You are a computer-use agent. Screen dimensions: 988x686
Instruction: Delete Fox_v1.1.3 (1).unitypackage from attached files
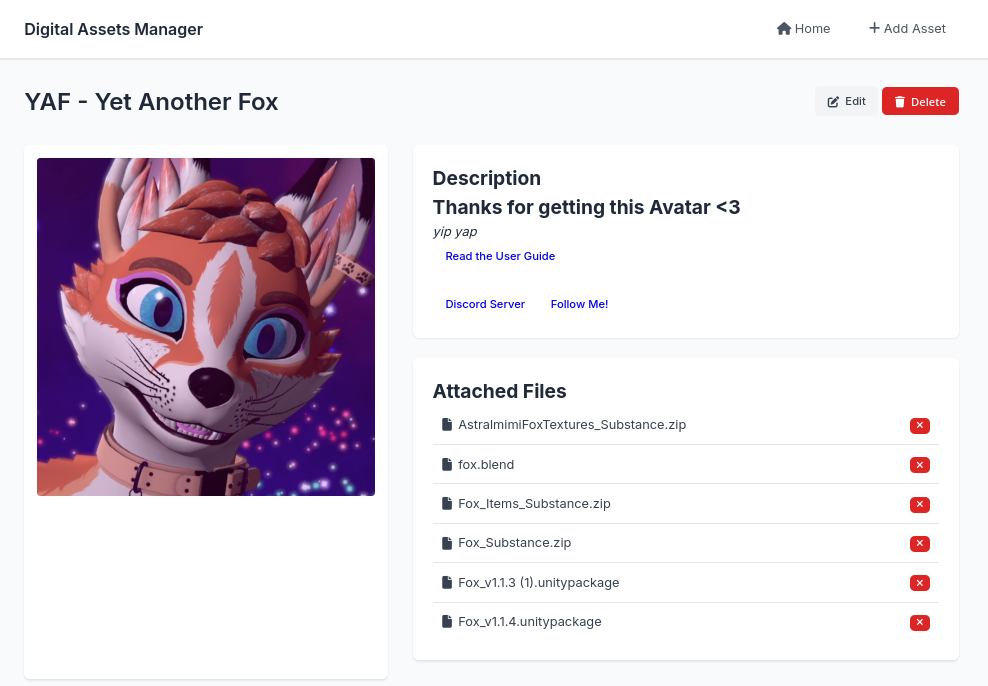pos(919,583)
